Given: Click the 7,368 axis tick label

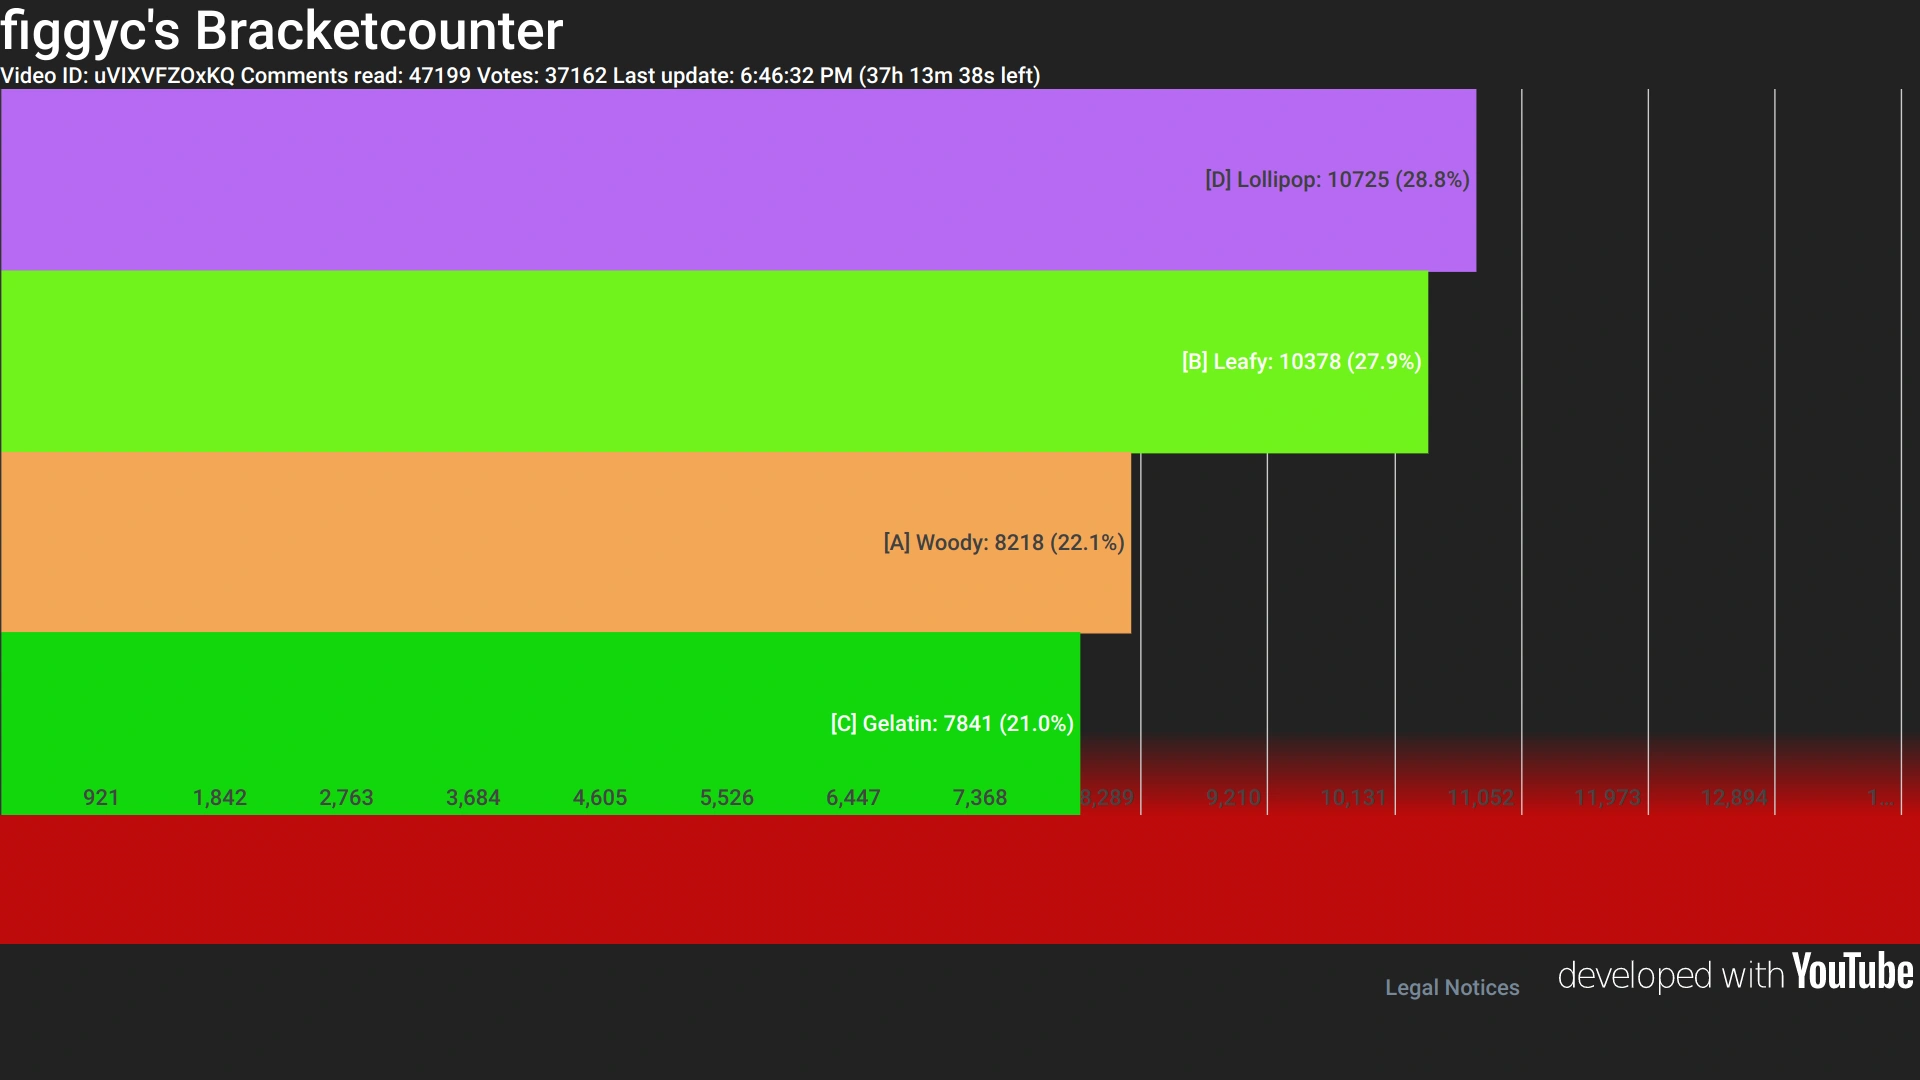Looking at the screenshot, I should click(x=980, y=798).
